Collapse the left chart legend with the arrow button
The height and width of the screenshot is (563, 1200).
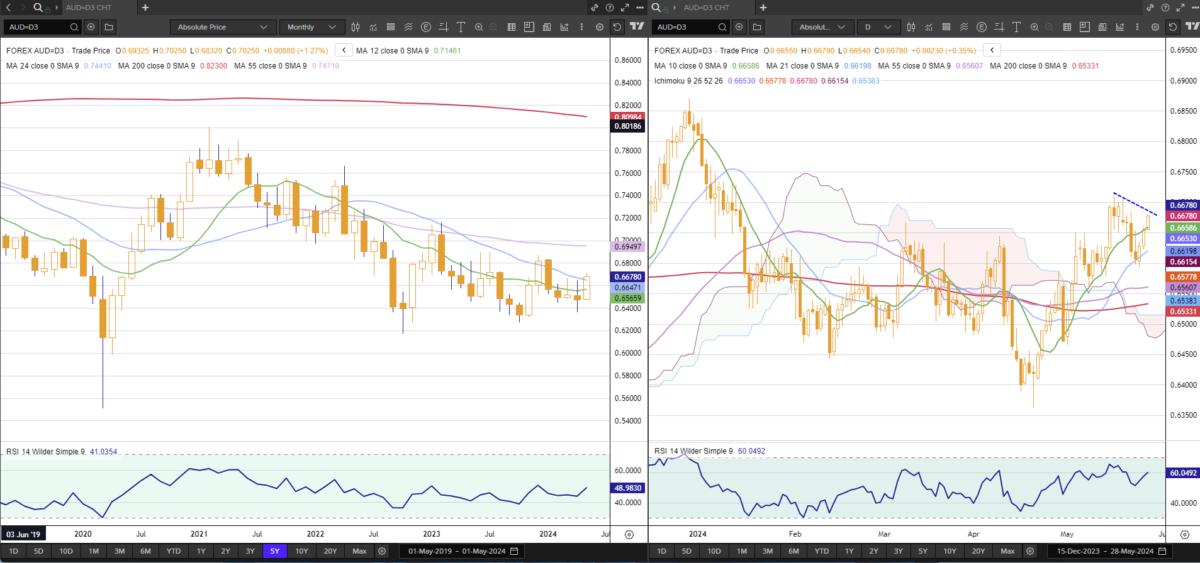click(x=344, y=49)
